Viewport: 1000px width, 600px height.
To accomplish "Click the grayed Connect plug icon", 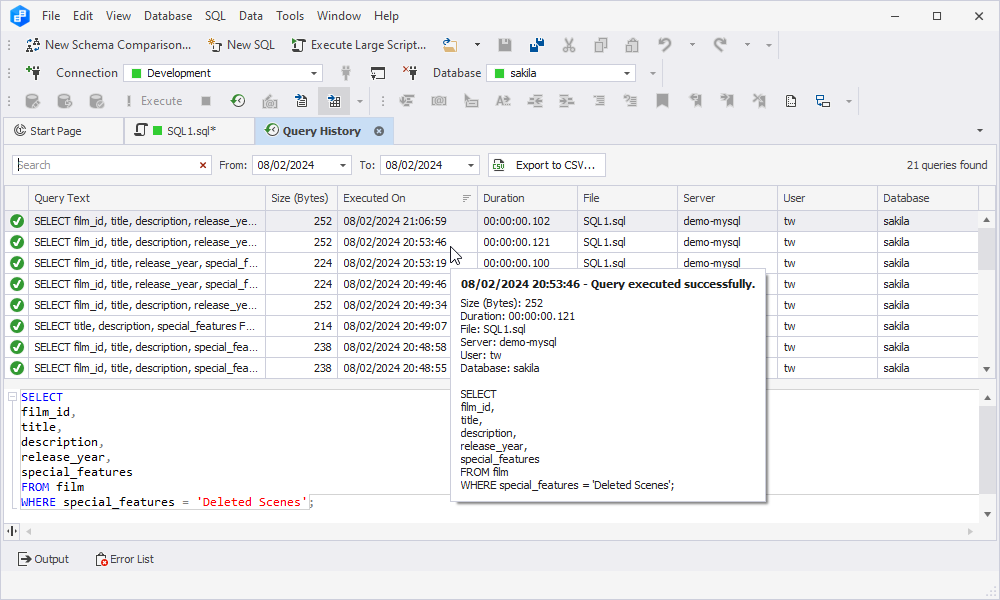I will point(346,73).
